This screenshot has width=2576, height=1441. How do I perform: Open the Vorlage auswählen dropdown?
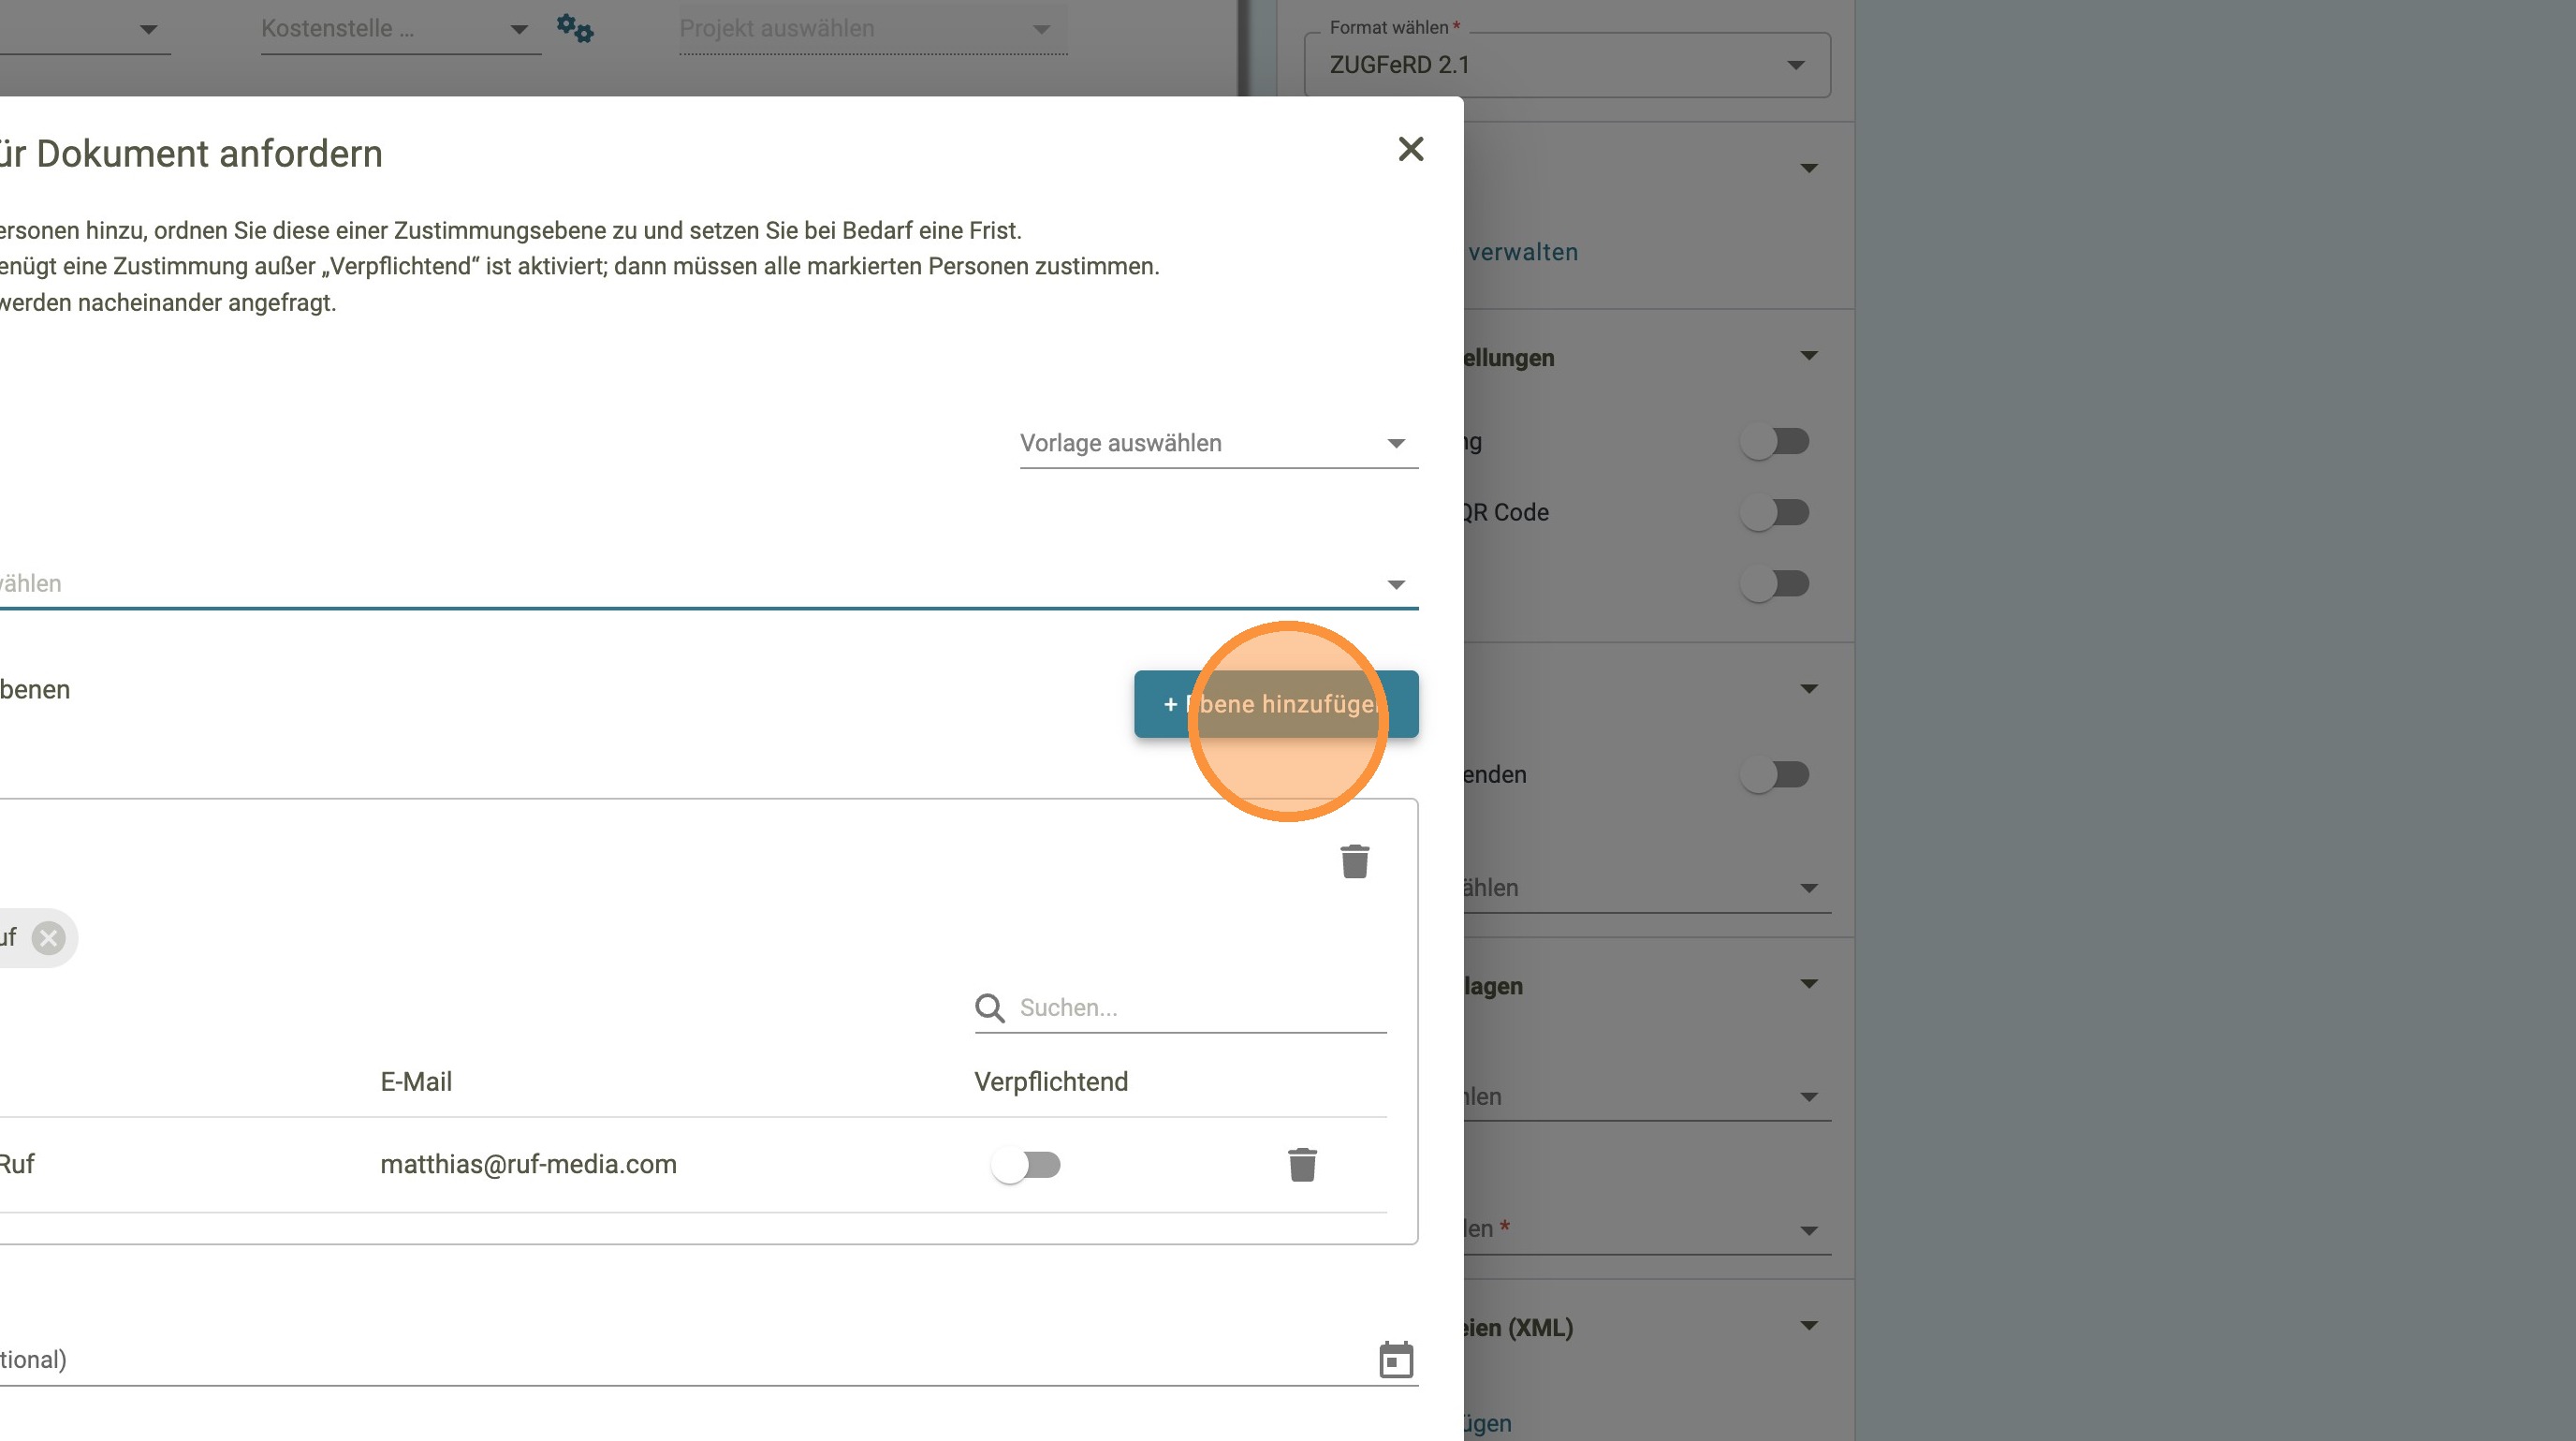[1218, 443]
